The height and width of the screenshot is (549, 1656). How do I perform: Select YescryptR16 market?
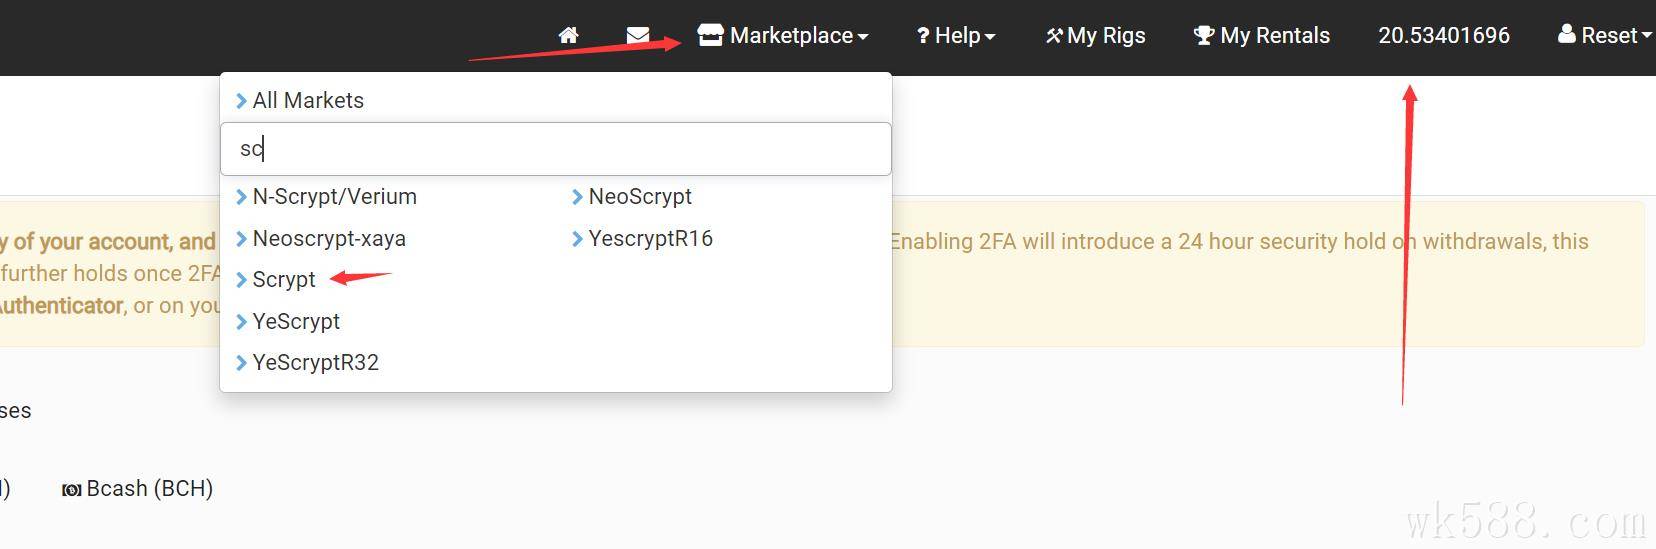tap(650, 238)
